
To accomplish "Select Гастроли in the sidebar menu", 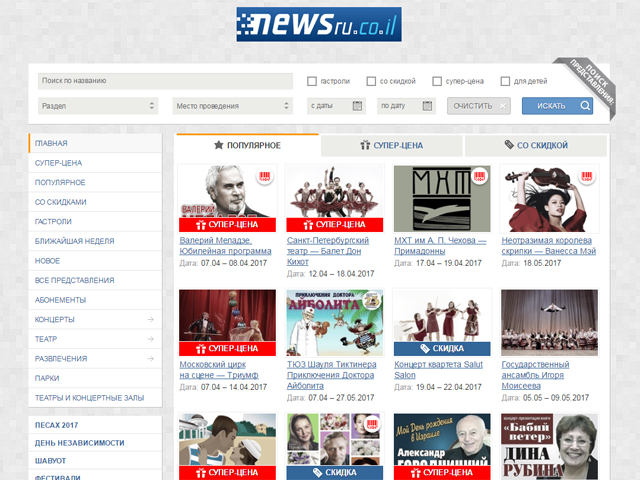I will pyautogui.click(x=96, y=222).
